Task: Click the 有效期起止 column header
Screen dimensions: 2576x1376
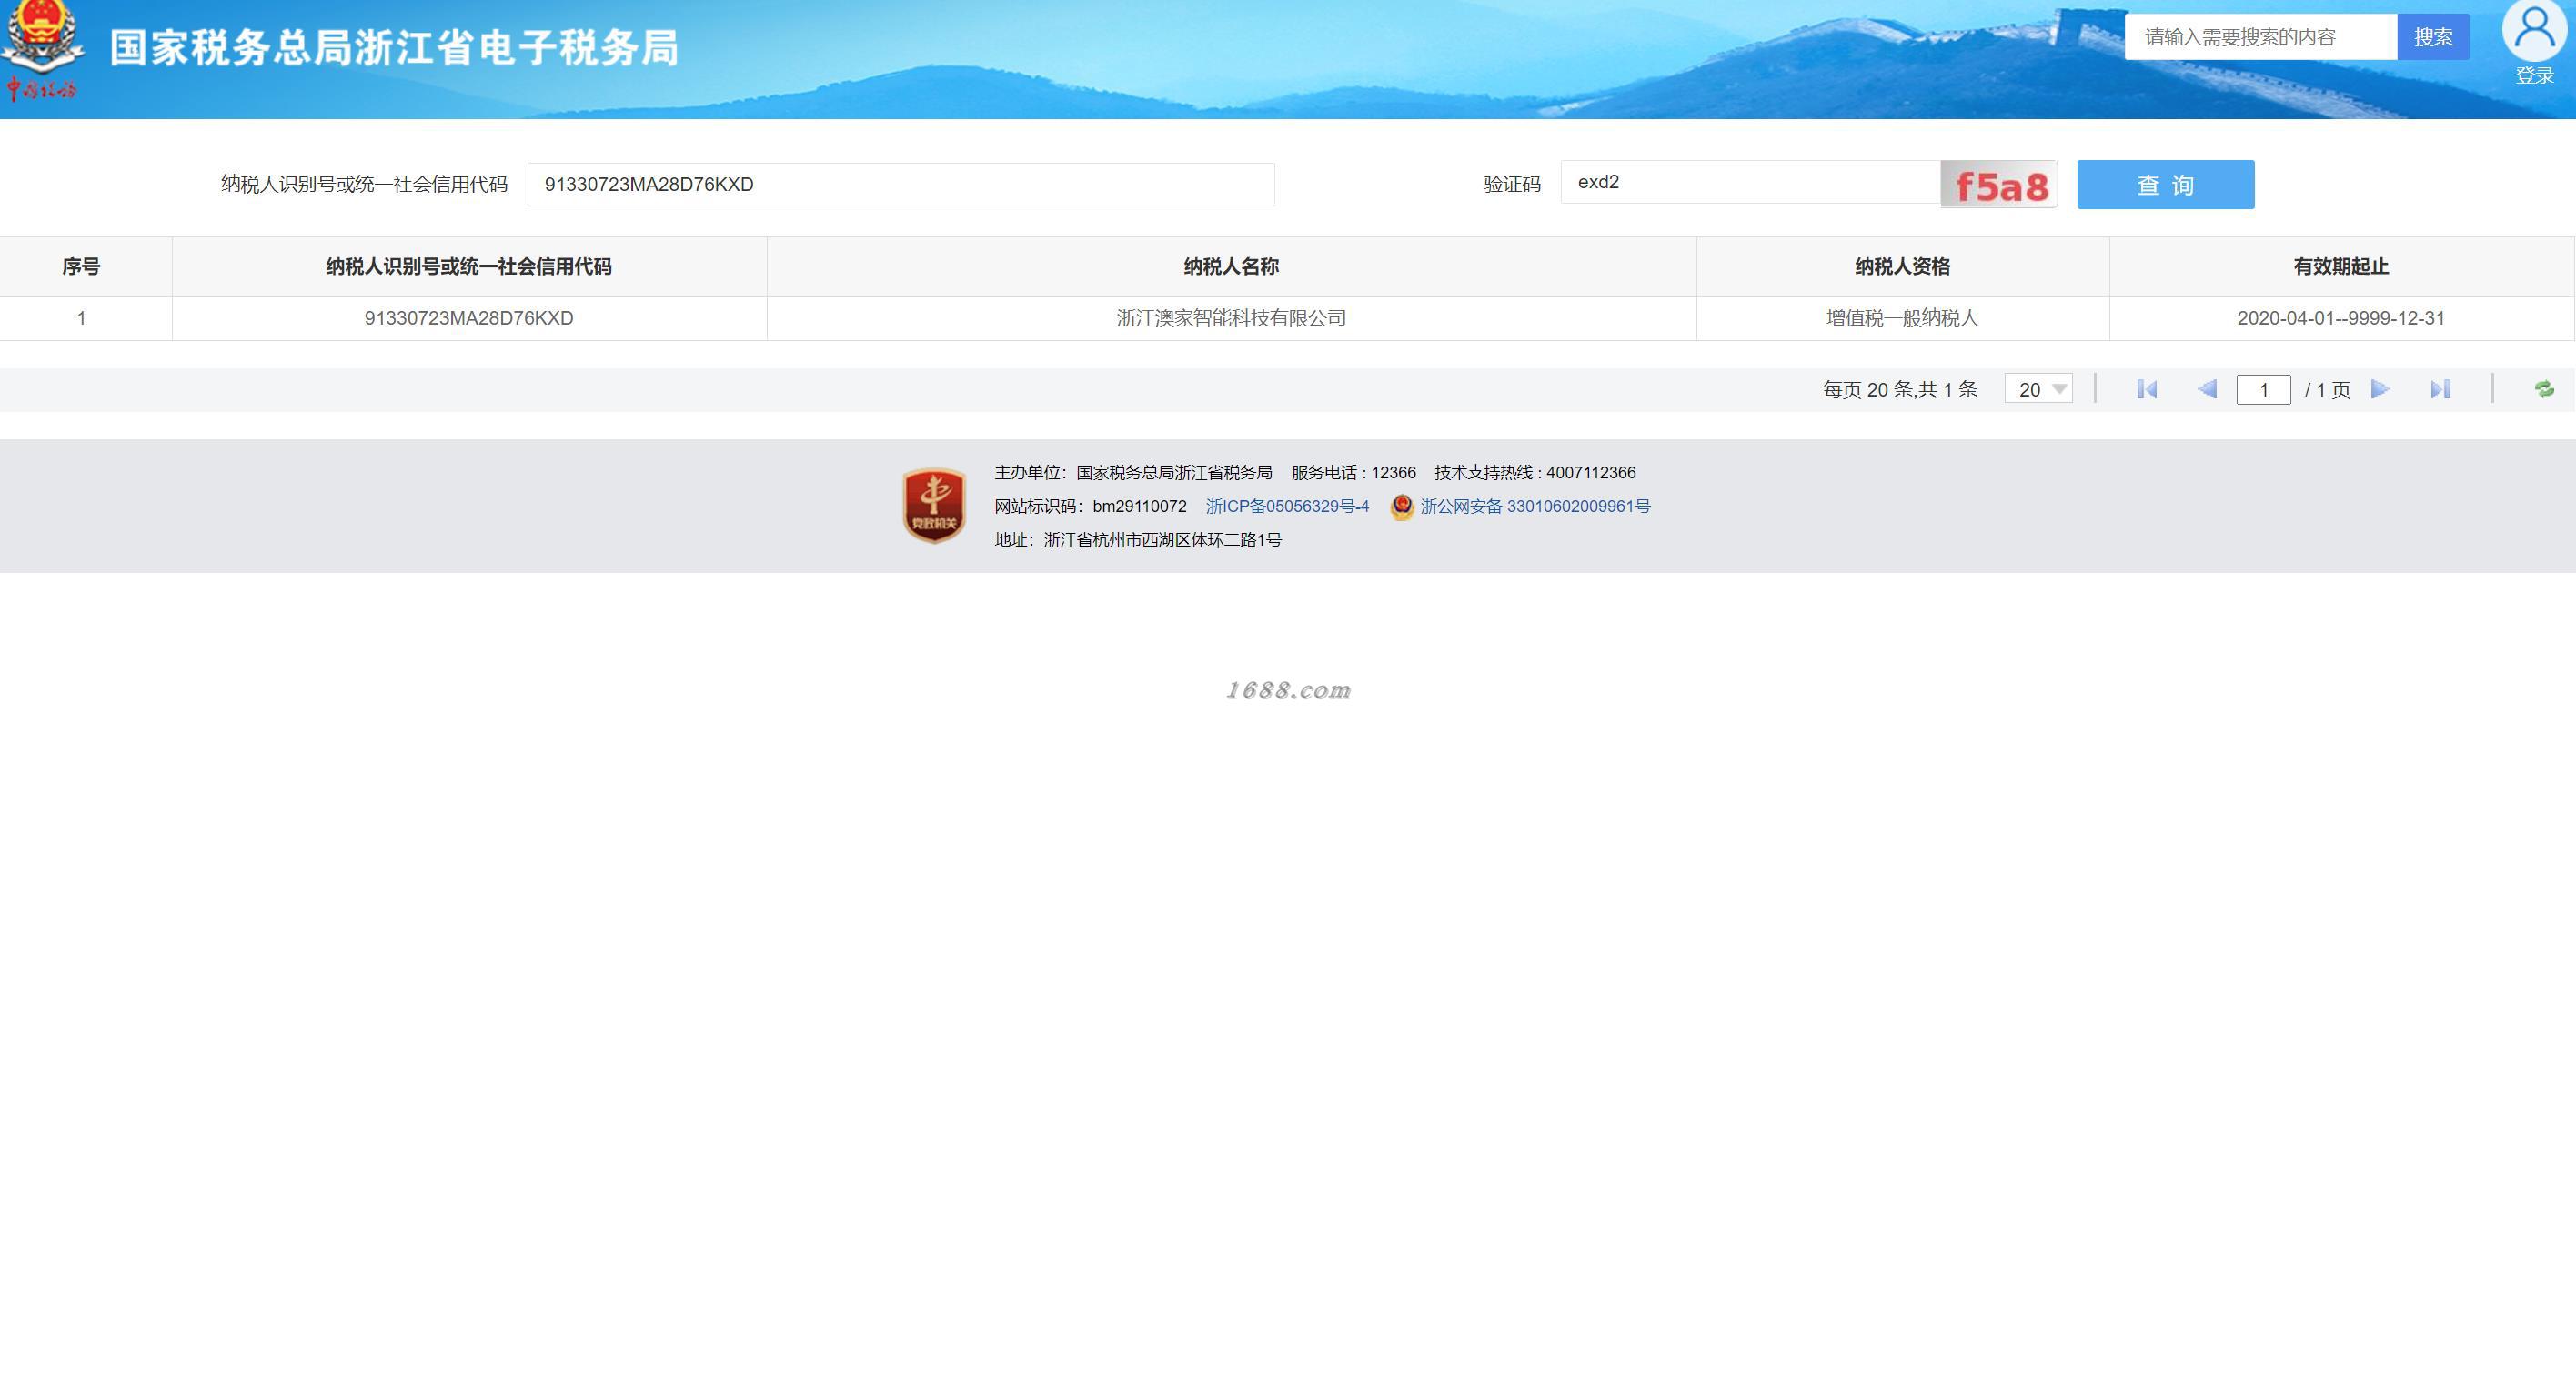Action: pos(2341,267)
